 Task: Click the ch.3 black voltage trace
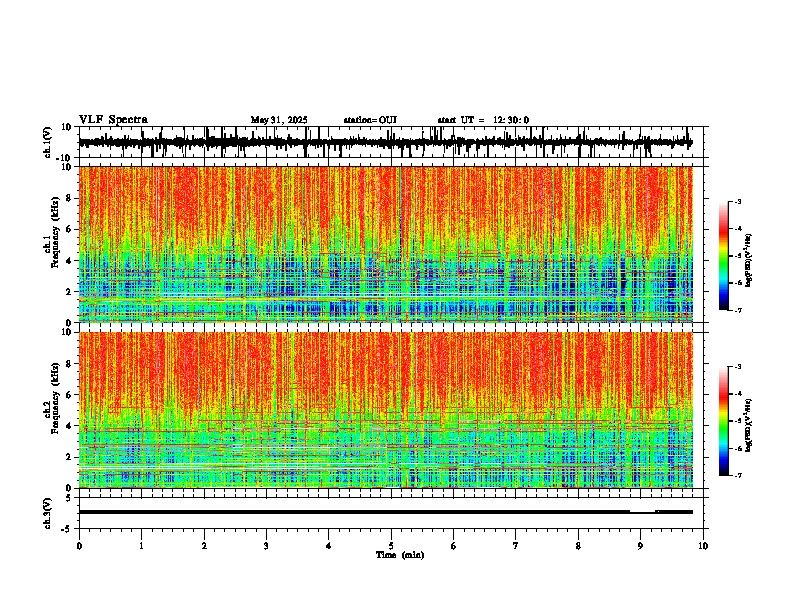tap(386, 512)
